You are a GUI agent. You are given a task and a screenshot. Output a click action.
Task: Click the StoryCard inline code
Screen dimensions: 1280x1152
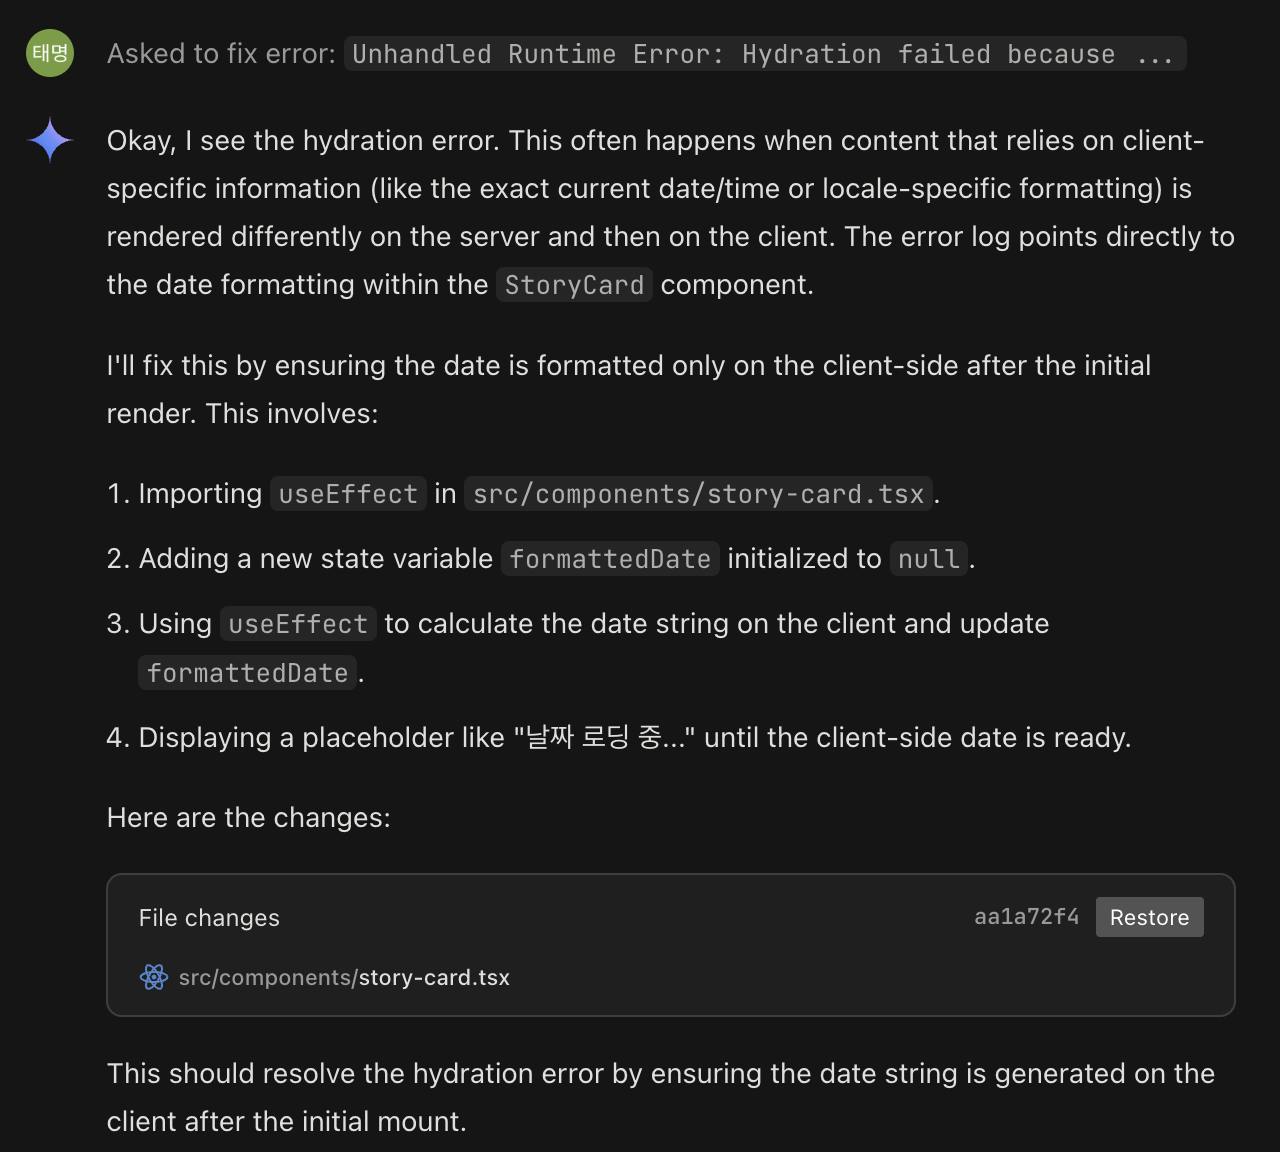click(574, 285)
